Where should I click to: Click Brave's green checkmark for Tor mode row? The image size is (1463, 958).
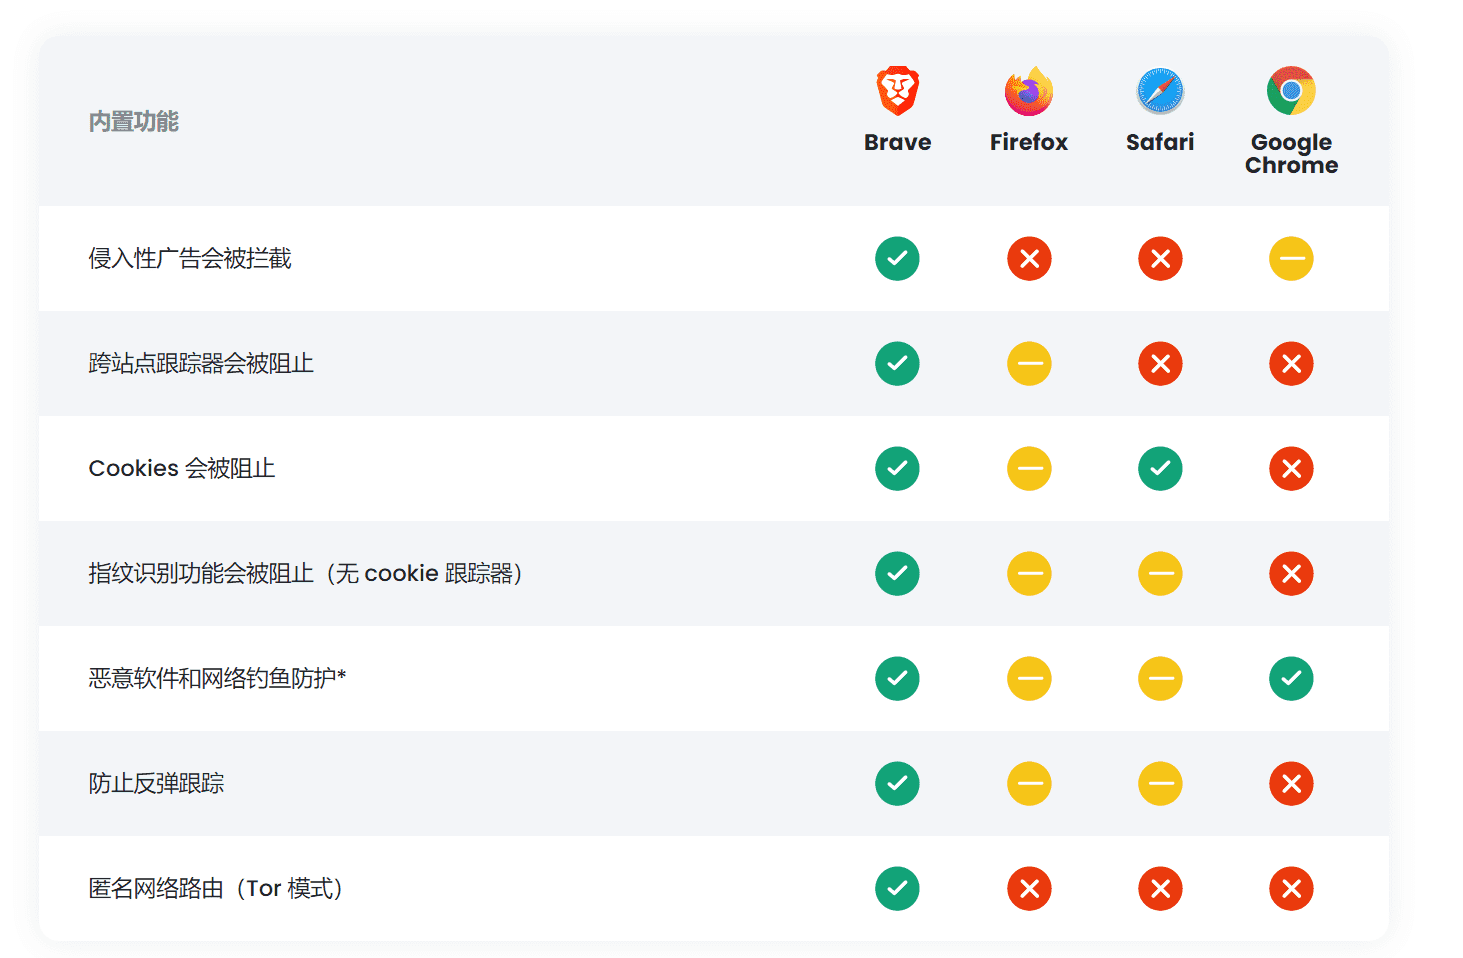pyautogui.click(x=897, y=888)
